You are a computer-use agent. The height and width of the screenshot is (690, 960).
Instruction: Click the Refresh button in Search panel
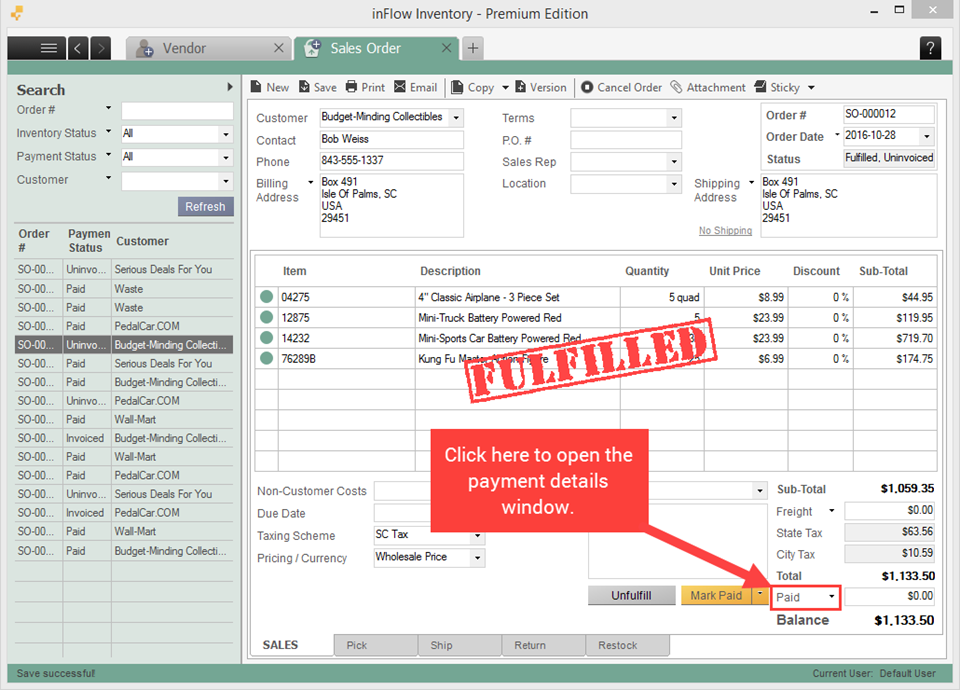pyautogui.click(x=205, y=206)
